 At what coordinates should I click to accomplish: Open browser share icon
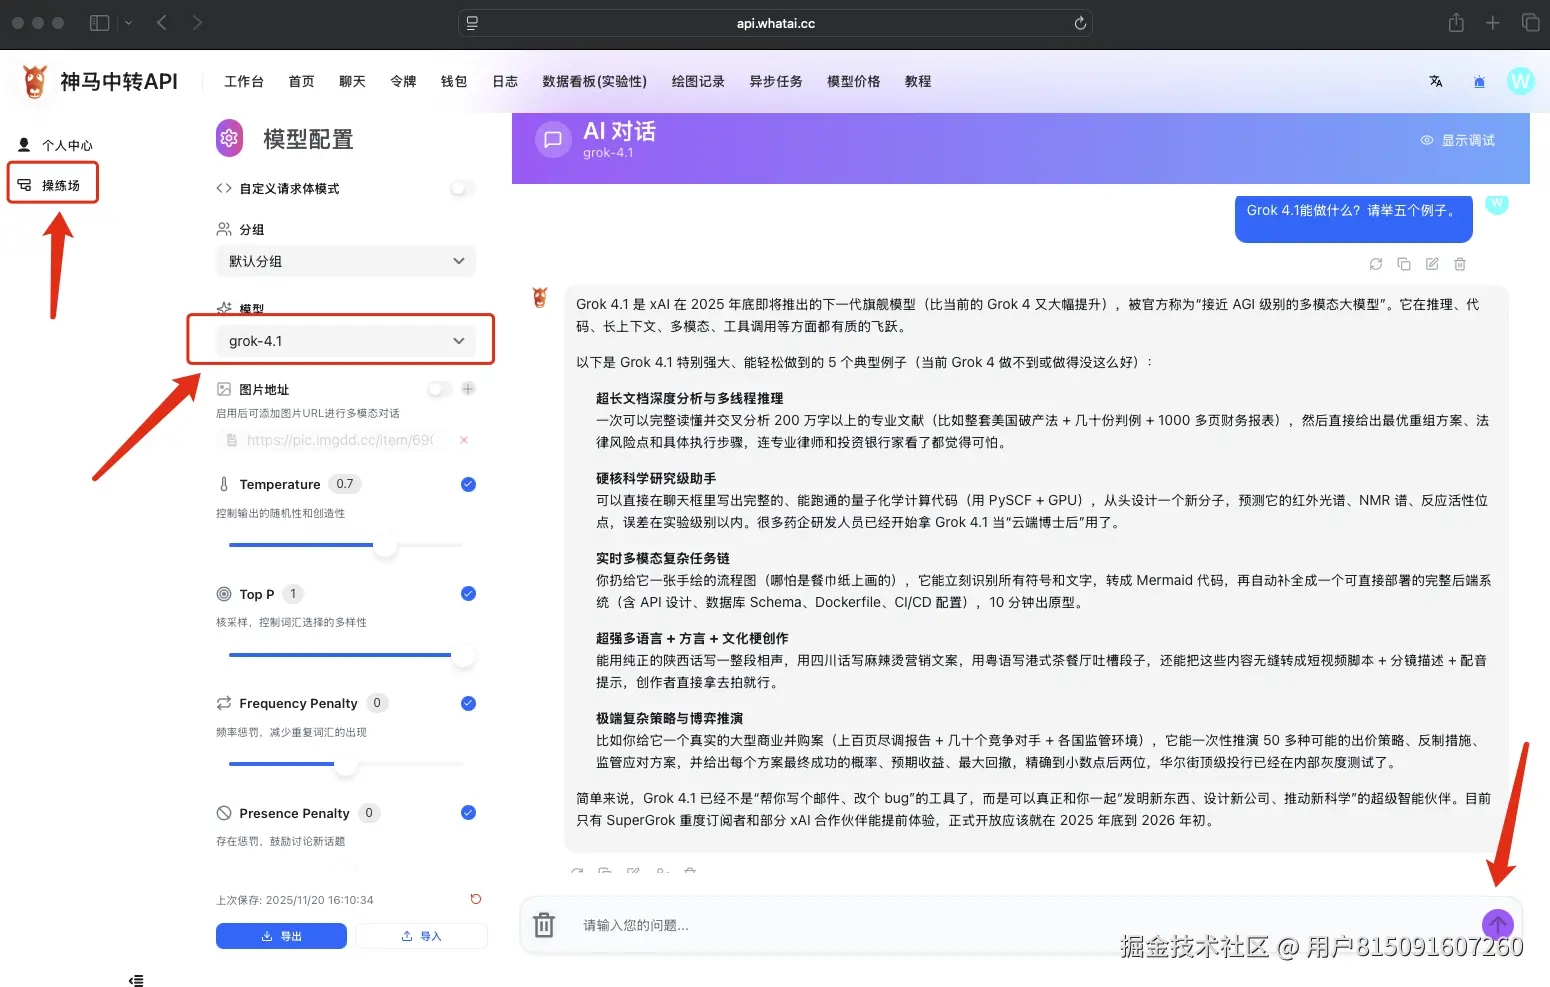tap(1456, 23)
